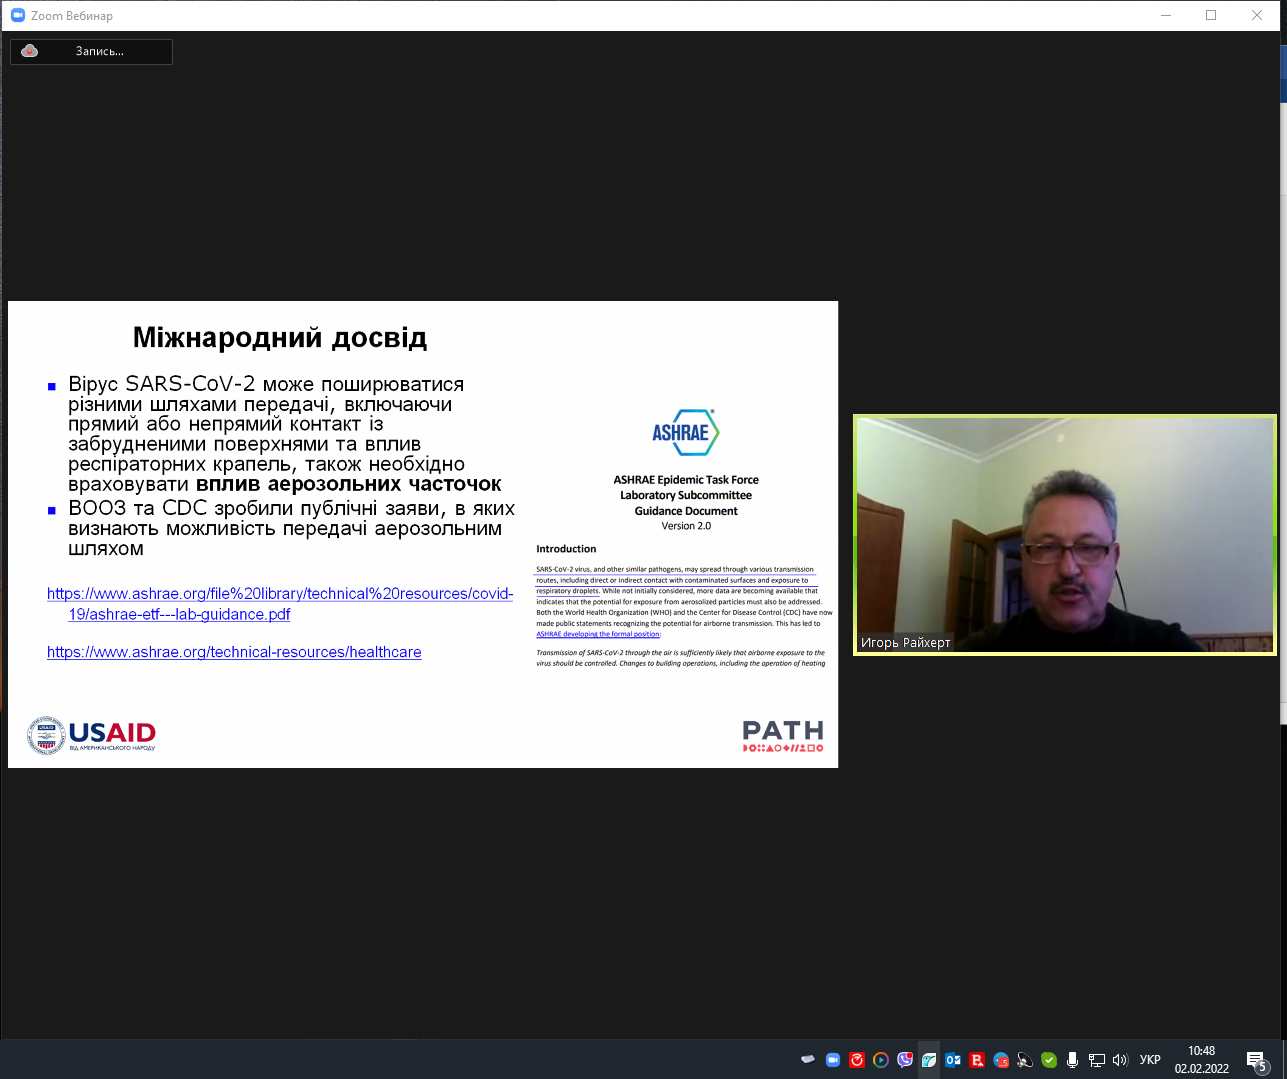Screen dimensions: 1287x1079
Task: Open the clock and date calendar flyout
Action: click(x=1201, y=1060)
